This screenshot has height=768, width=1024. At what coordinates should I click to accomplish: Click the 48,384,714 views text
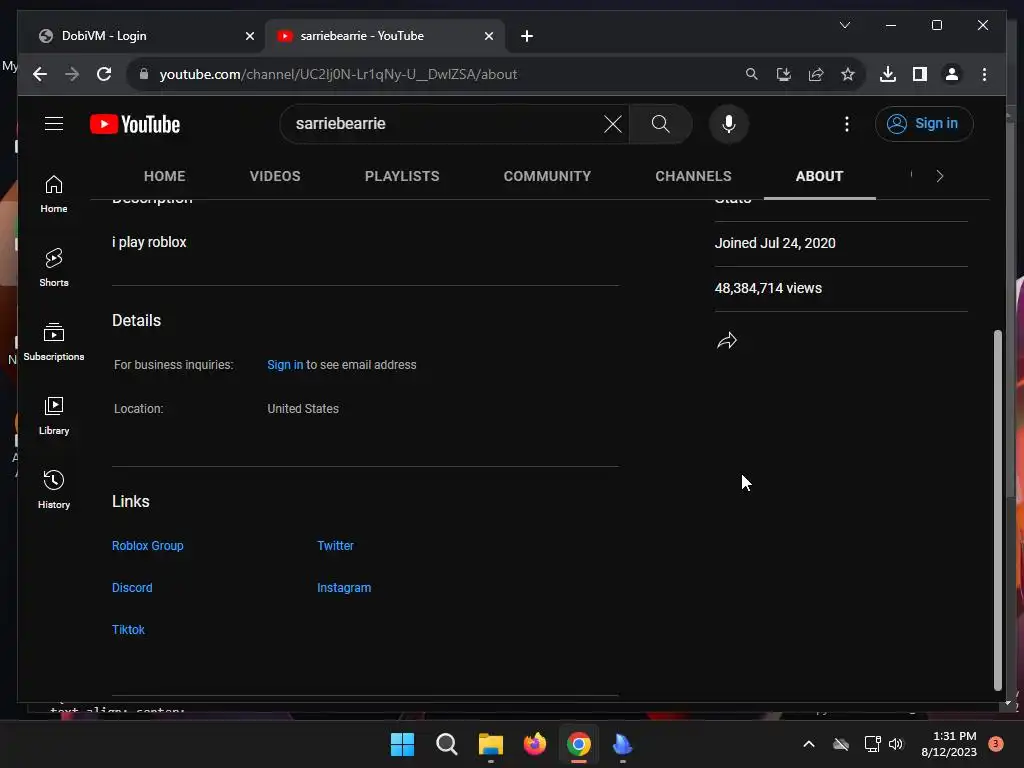768,288
